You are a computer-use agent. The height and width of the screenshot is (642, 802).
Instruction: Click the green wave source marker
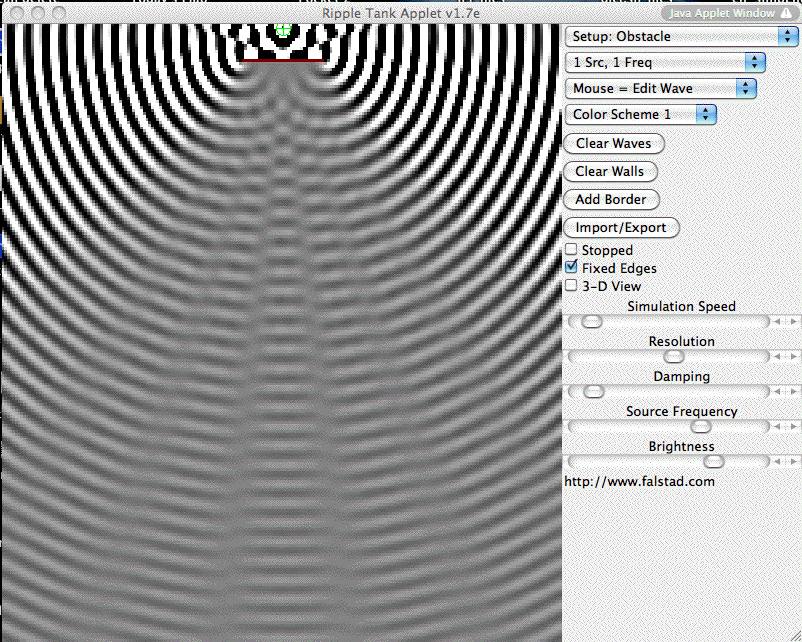(283, 30)
